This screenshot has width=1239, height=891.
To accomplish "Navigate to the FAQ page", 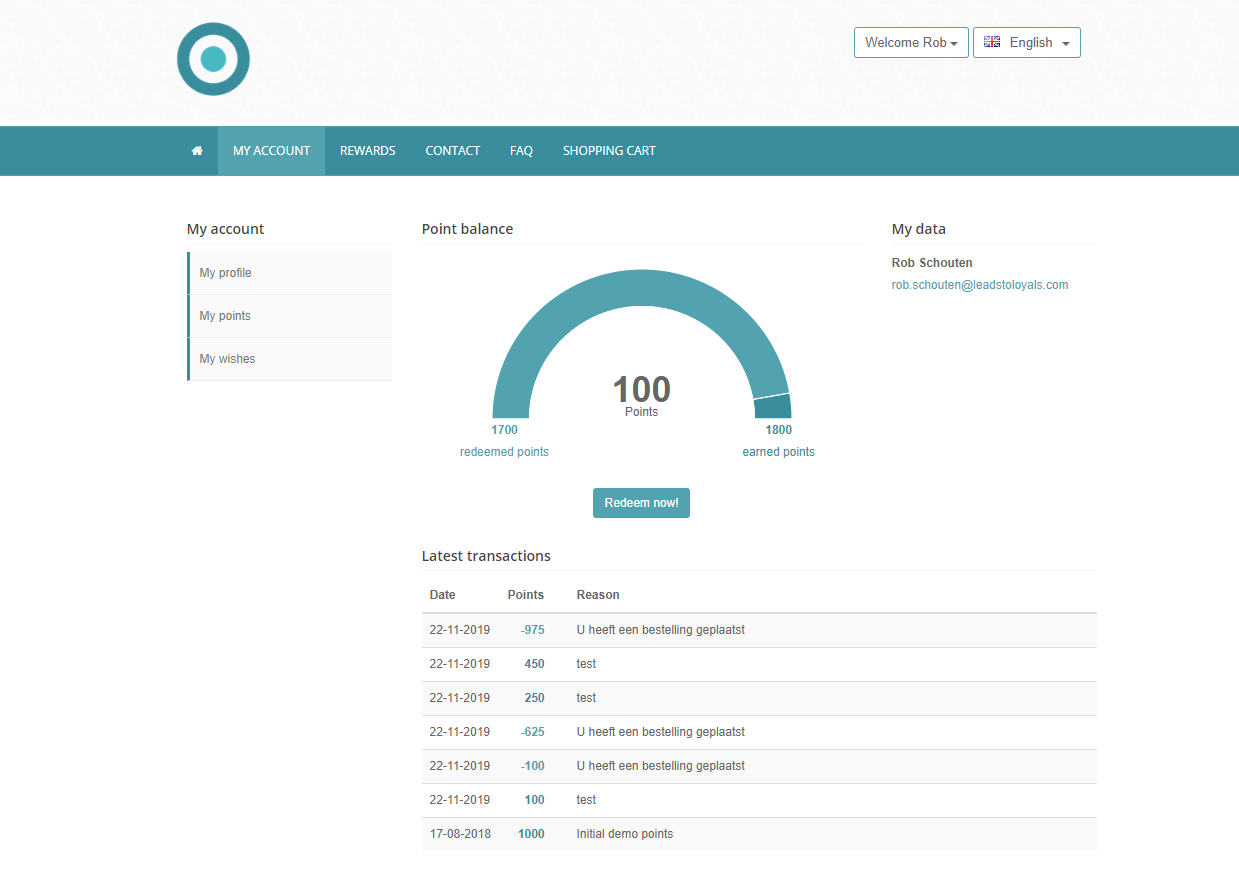I will [521, 151].
